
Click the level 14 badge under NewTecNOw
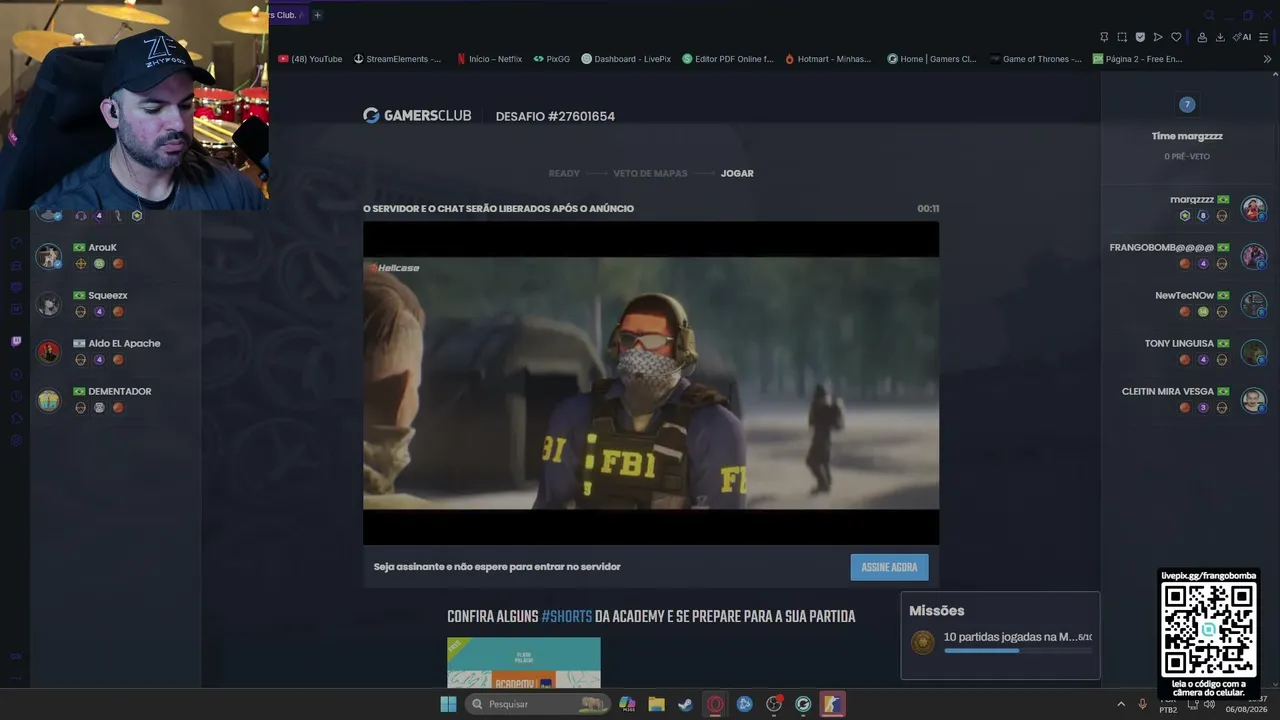(x=1203, y=312)
